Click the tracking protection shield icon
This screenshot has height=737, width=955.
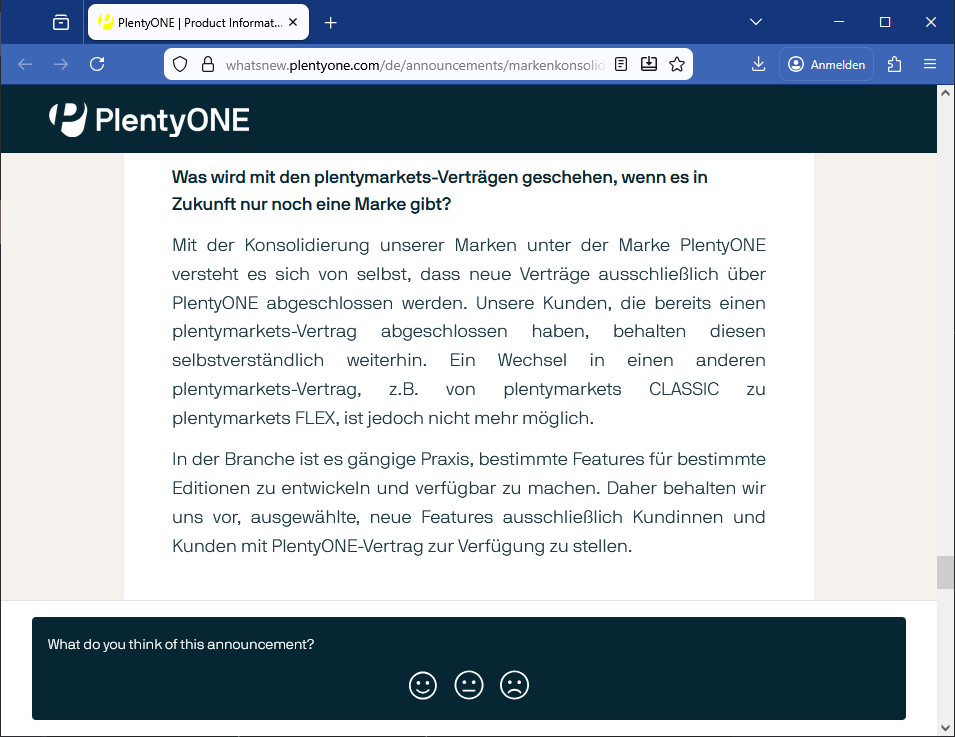point(180,64)
